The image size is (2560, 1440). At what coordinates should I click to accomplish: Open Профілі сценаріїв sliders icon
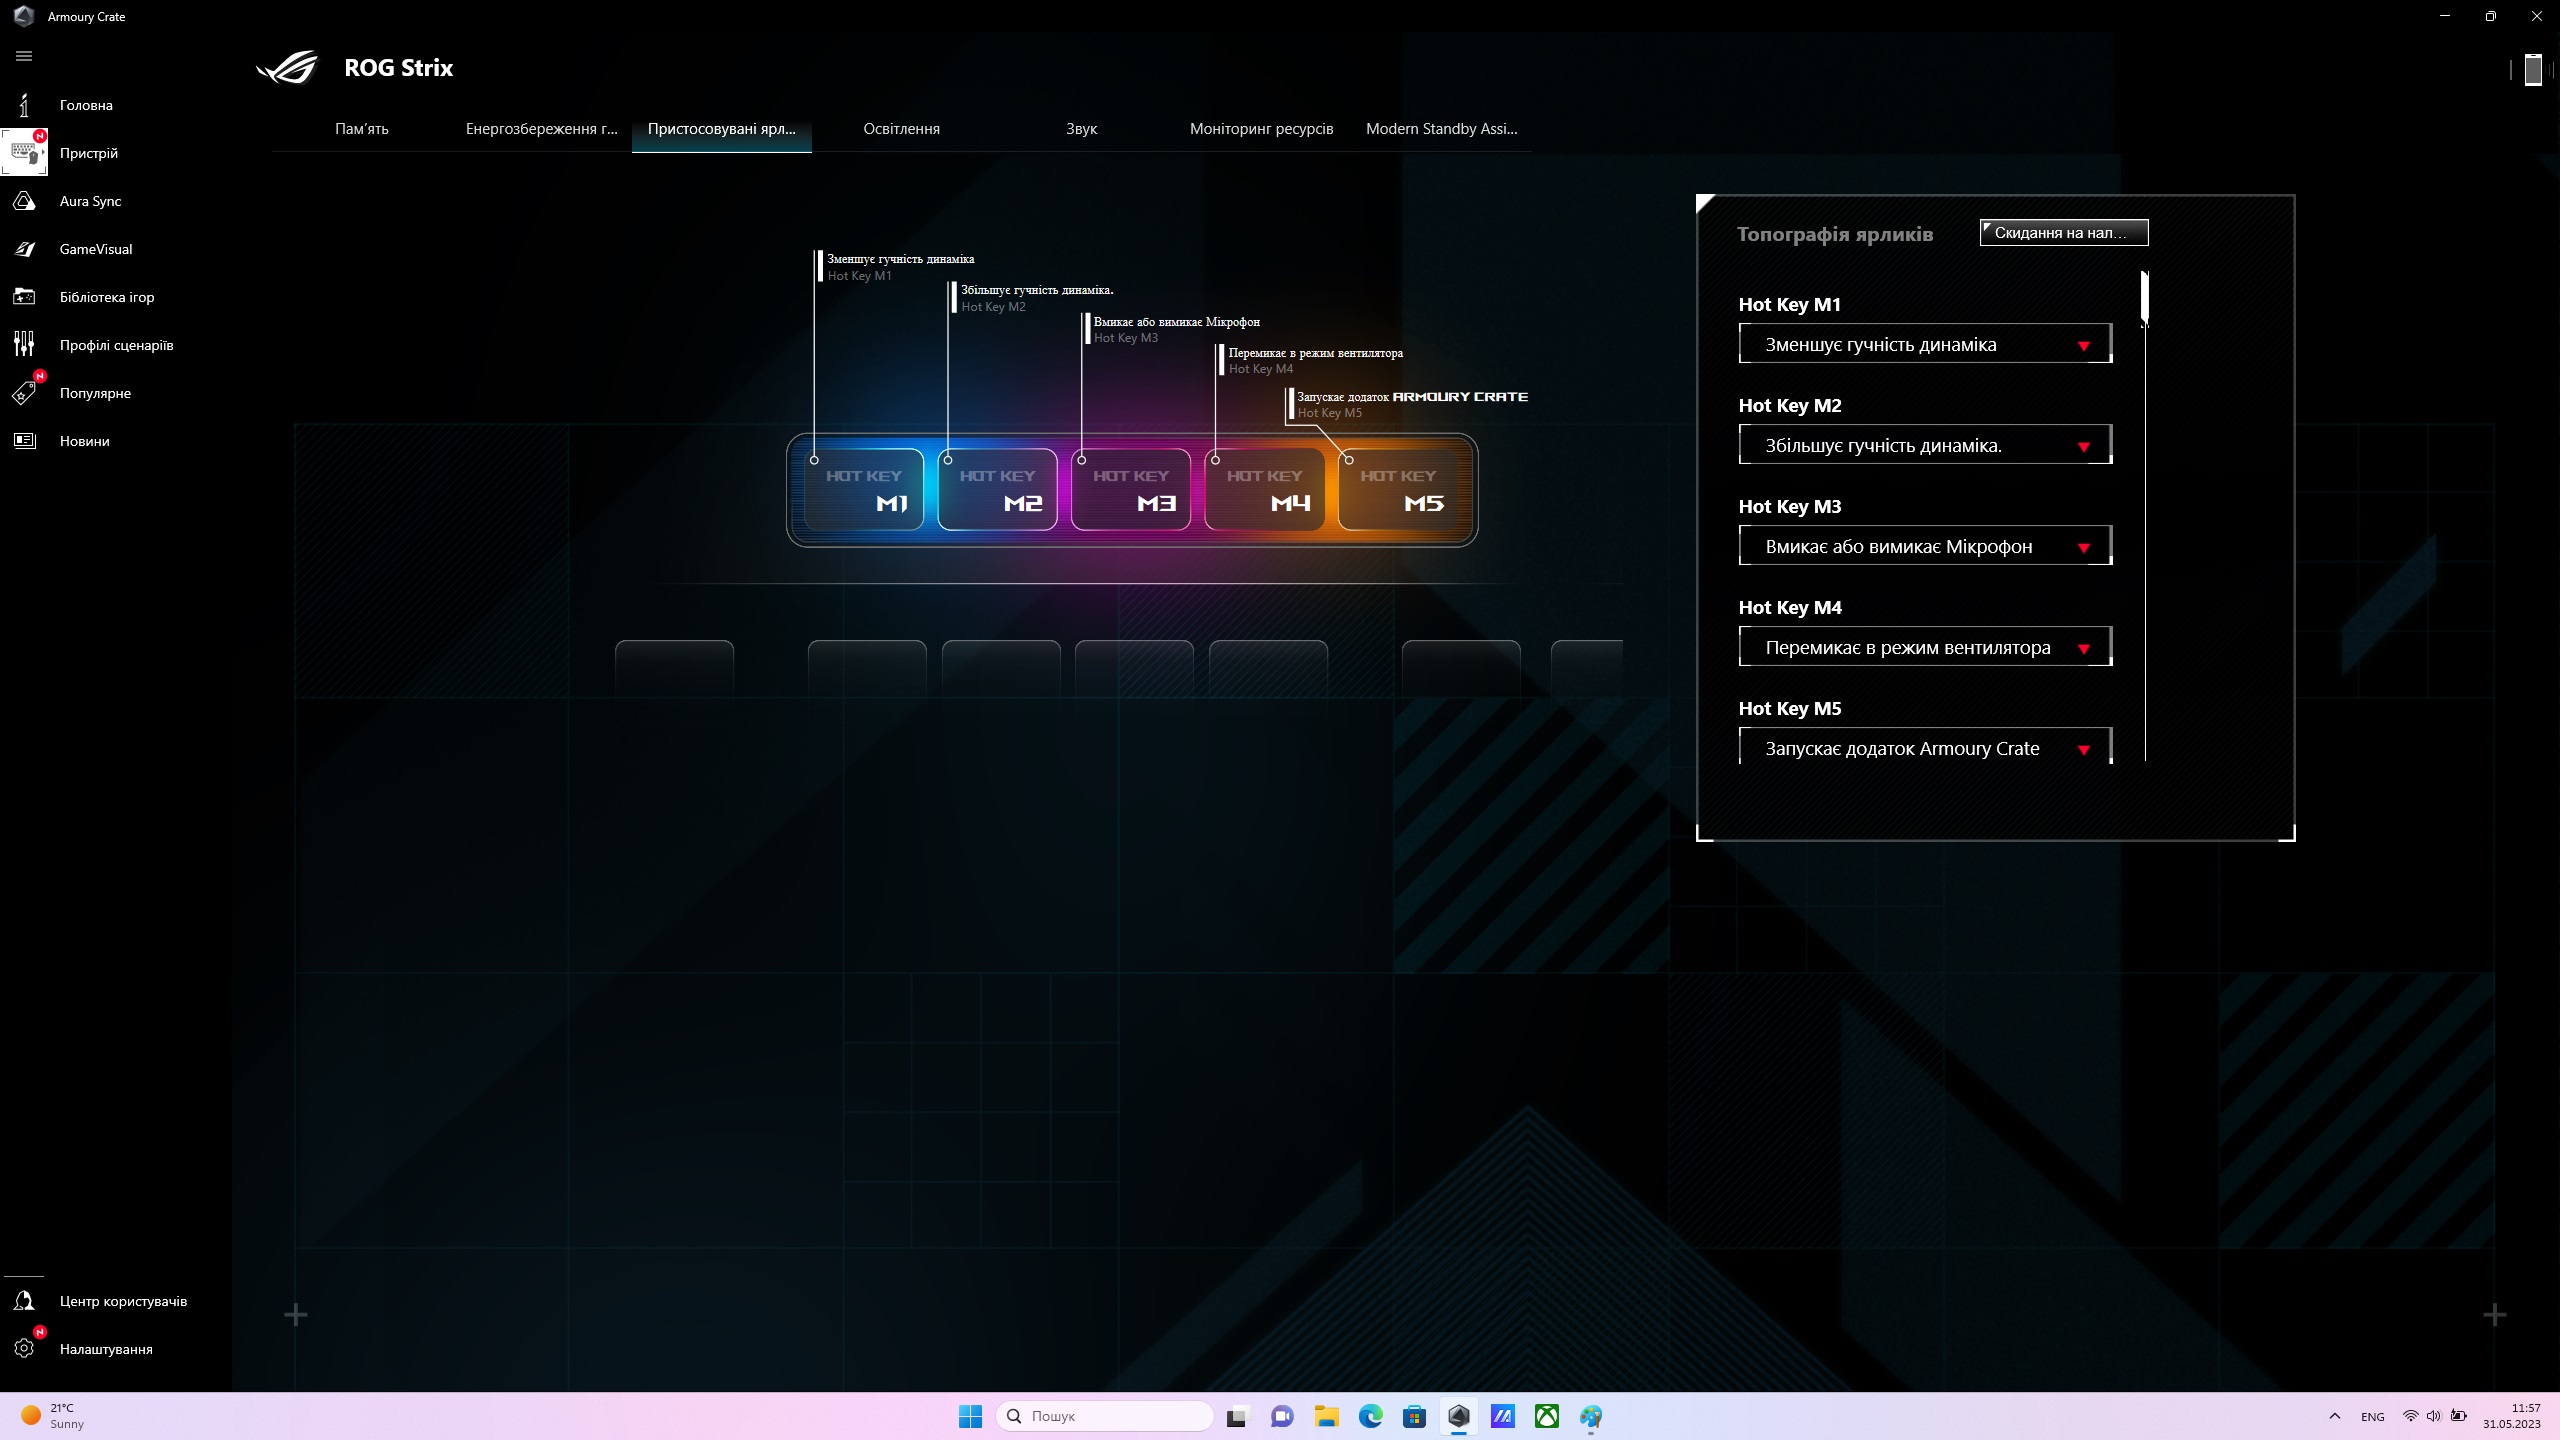(24, 345)
